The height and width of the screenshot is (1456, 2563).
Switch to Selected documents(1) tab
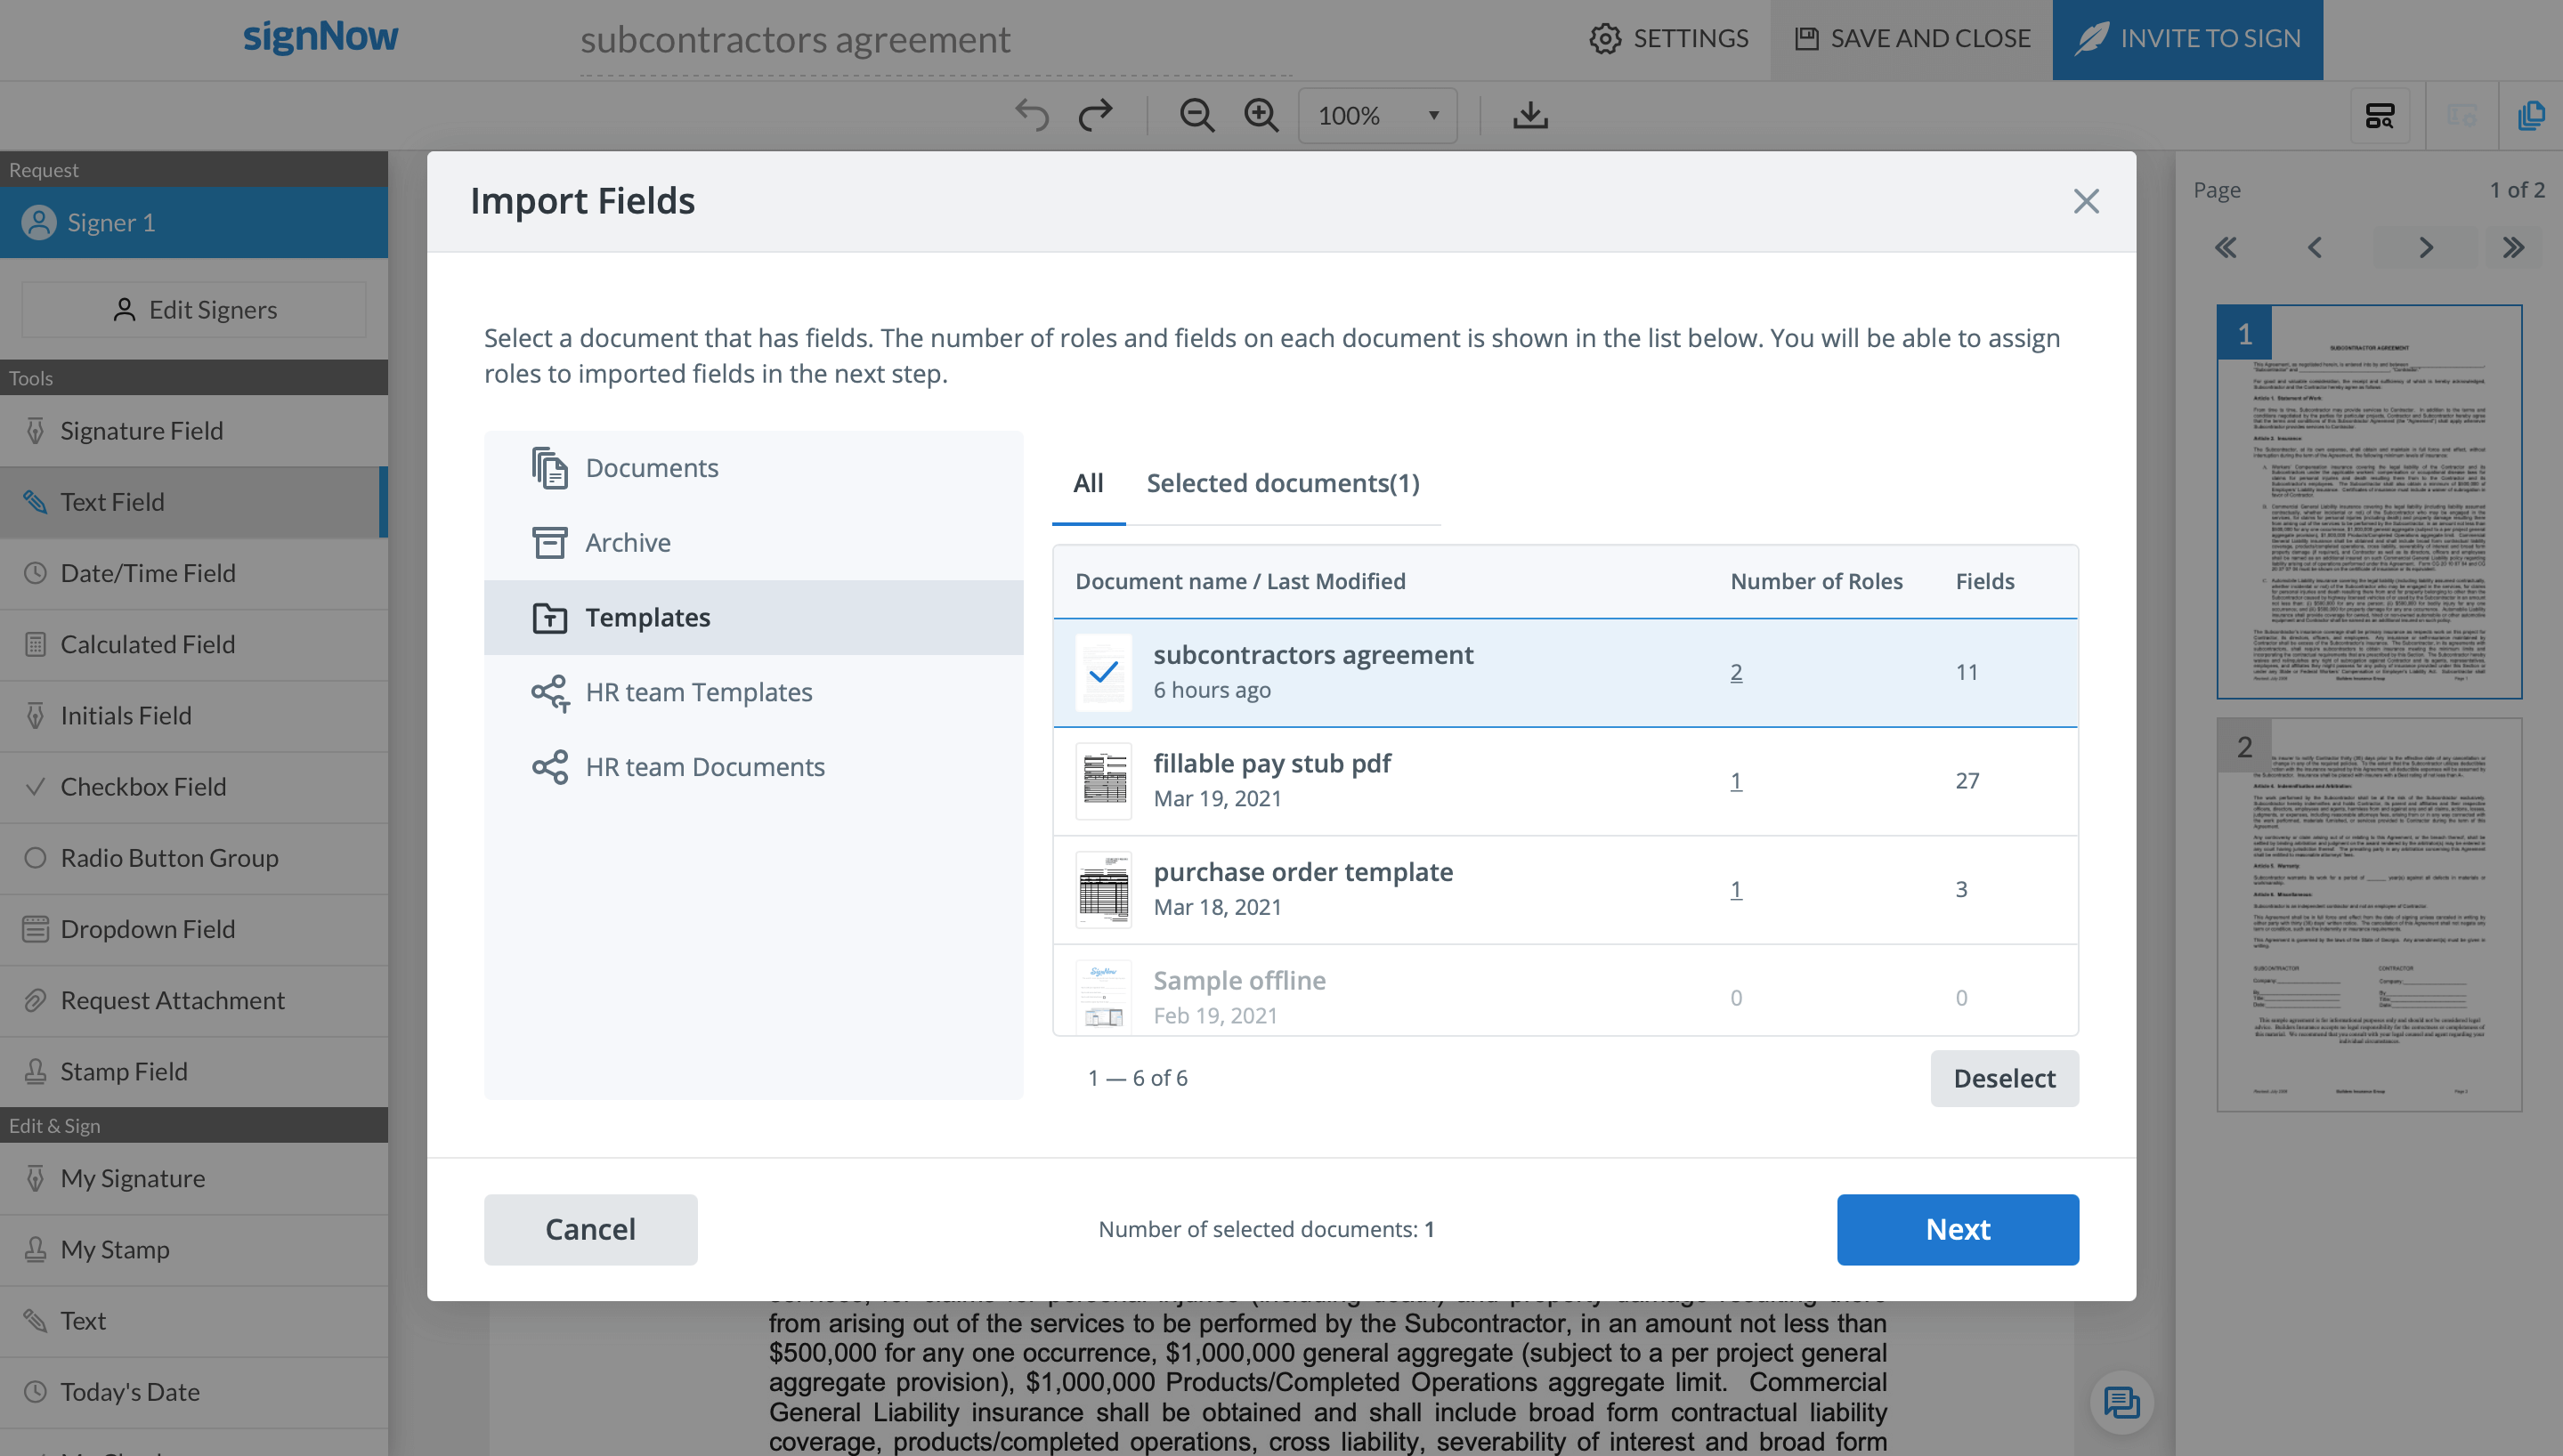point(1282,483)
